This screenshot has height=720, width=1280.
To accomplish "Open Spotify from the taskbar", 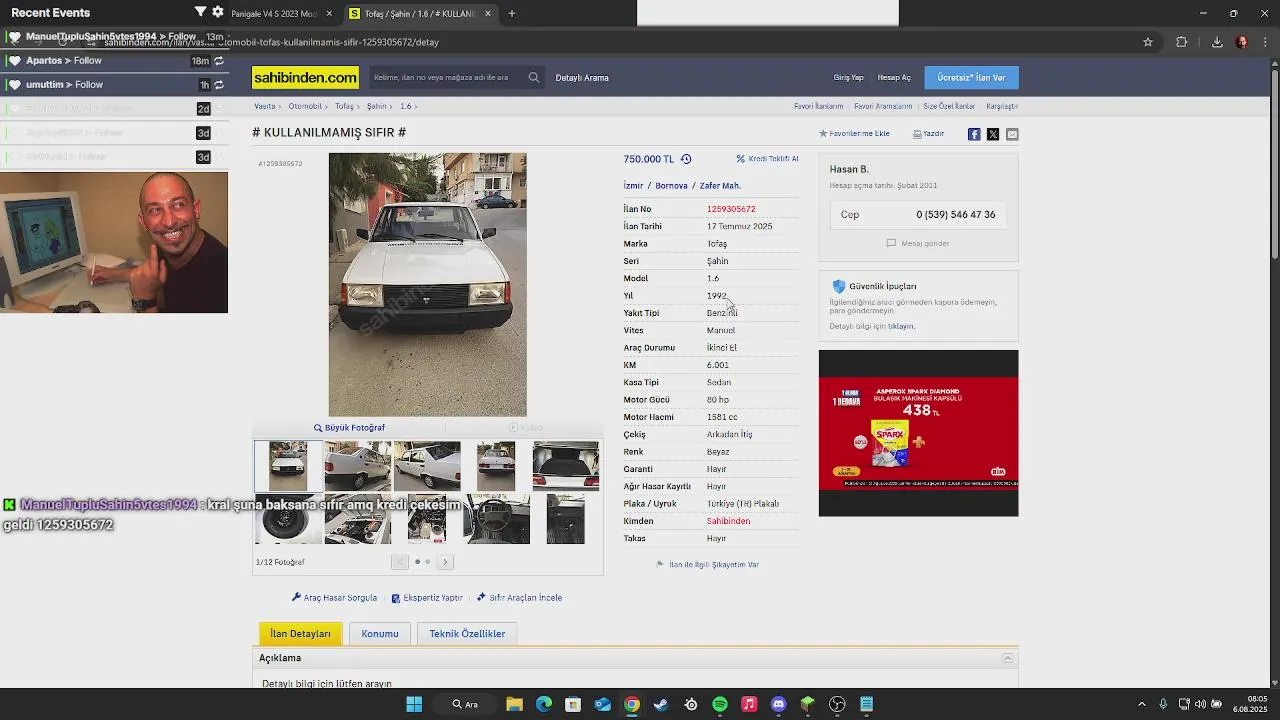I will (x=720, y=704).
